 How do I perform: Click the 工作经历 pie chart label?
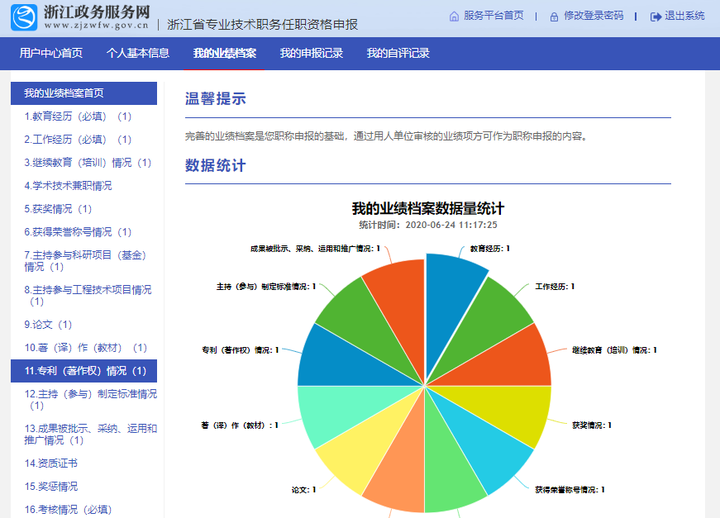[551, 286]
